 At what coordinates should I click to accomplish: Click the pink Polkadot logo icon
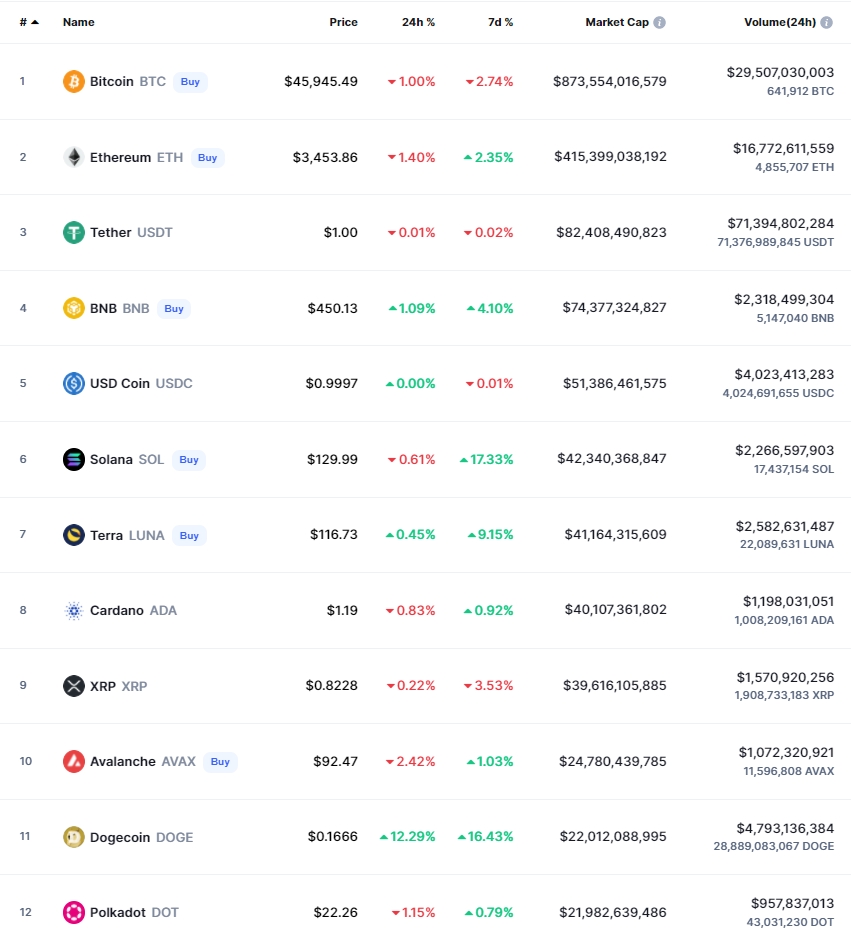[74, 912]
